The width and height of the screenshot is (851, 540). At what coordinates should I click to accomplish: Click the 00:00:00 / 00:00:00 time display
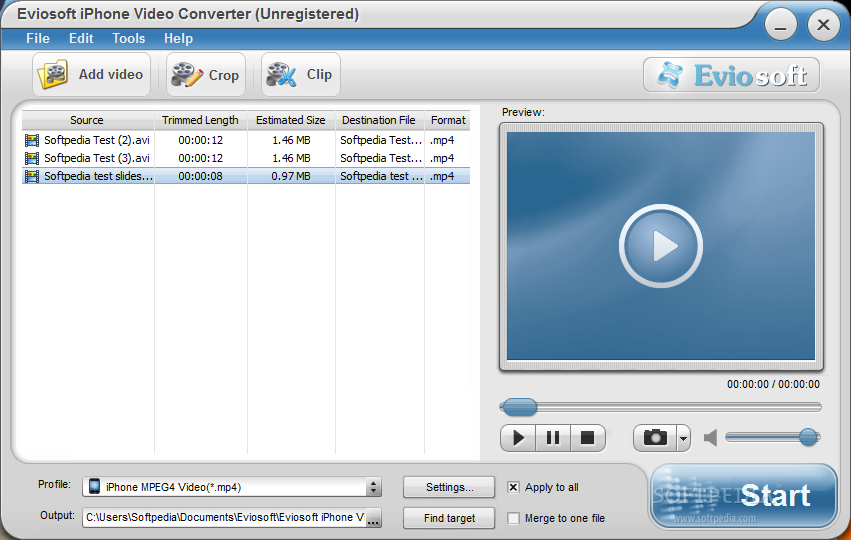[x=773, y=384]
